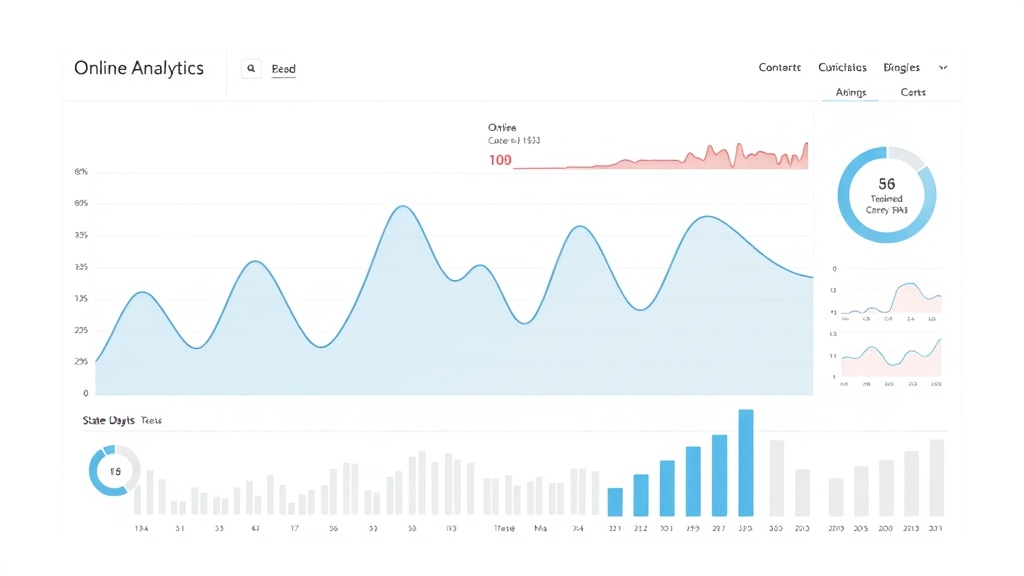Switch to the "Carts" tab
The image size is (1024, 576).
[x=912, y=91]
